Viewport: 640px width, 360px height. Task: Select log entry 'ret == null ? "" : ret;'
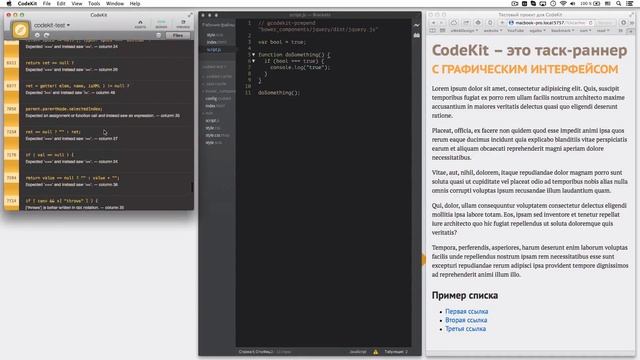click(x=106, y=135)
